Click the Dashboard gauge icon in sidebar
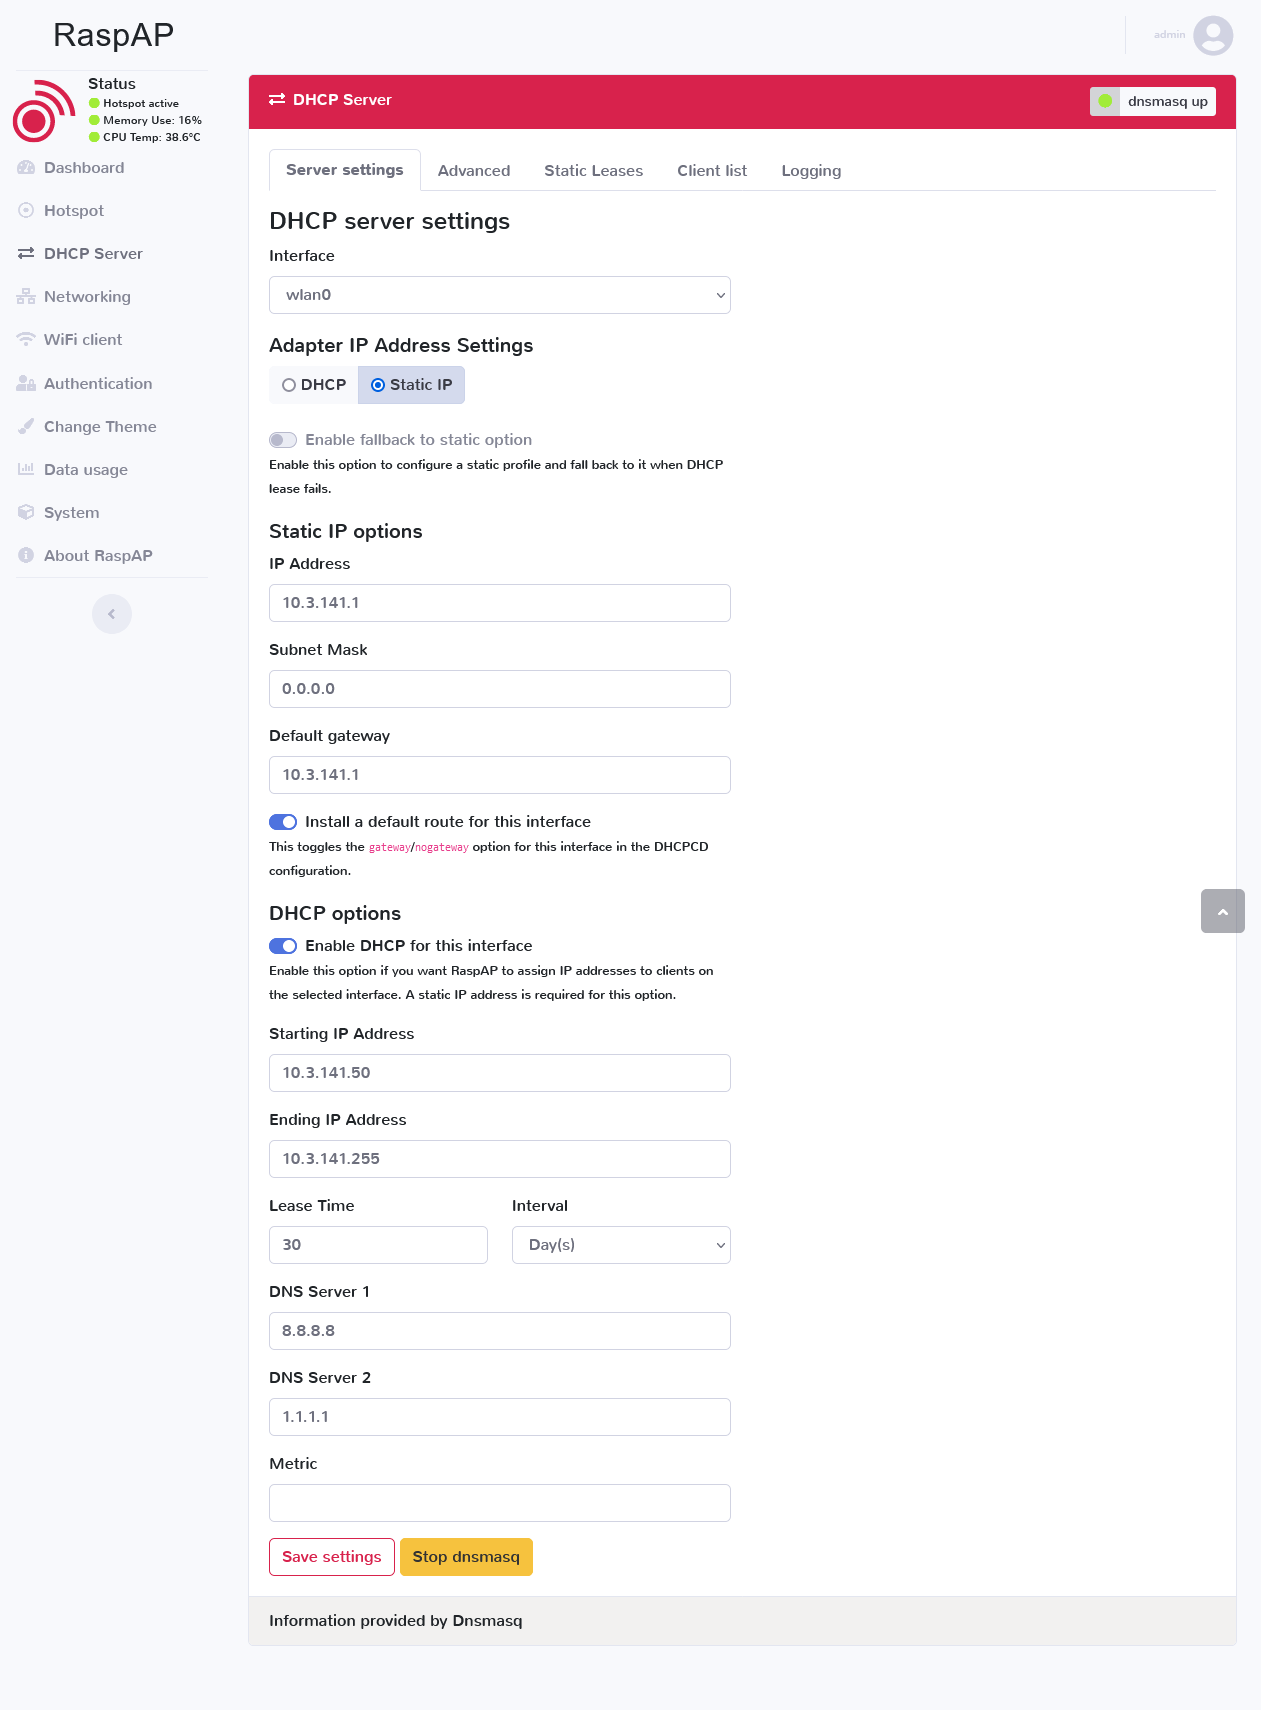 click(26, 168)
